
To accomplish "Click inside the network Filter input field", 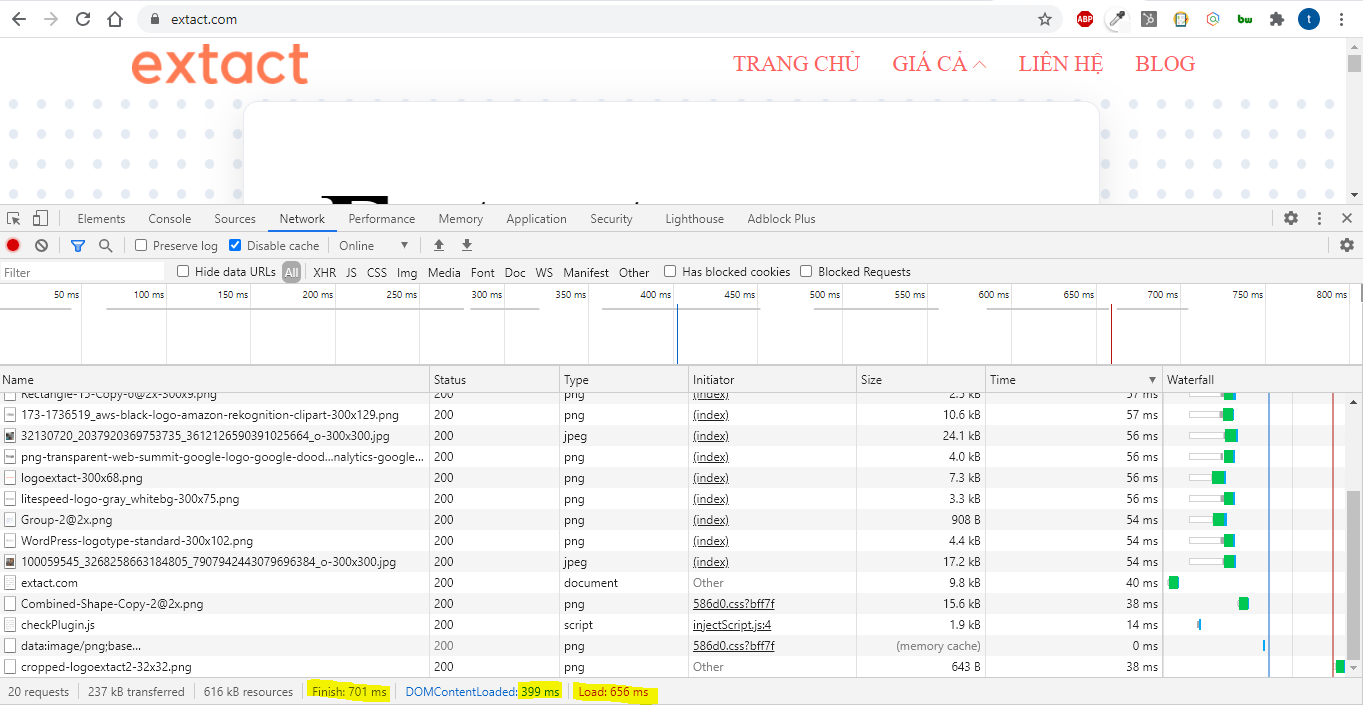I will (x=80, y=271).
